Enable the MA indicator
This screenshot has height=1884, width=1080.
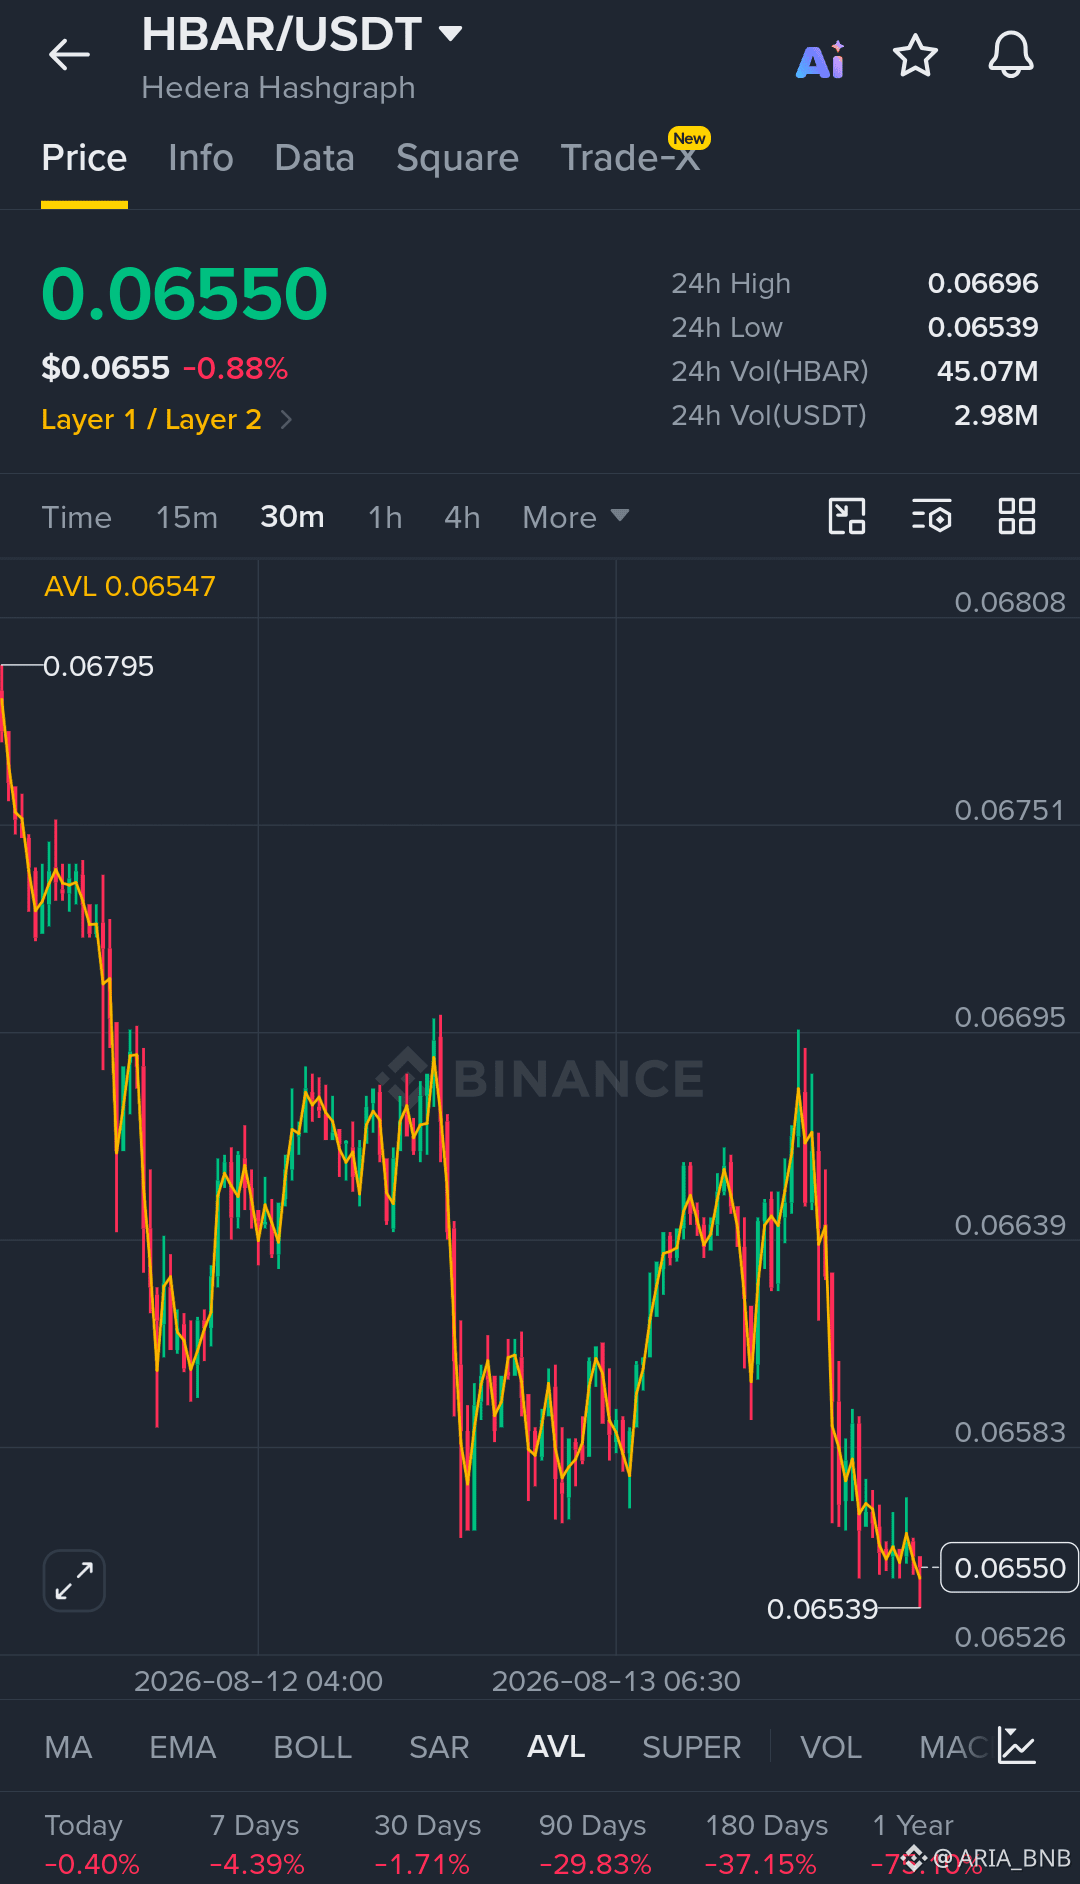point(68,1747)
